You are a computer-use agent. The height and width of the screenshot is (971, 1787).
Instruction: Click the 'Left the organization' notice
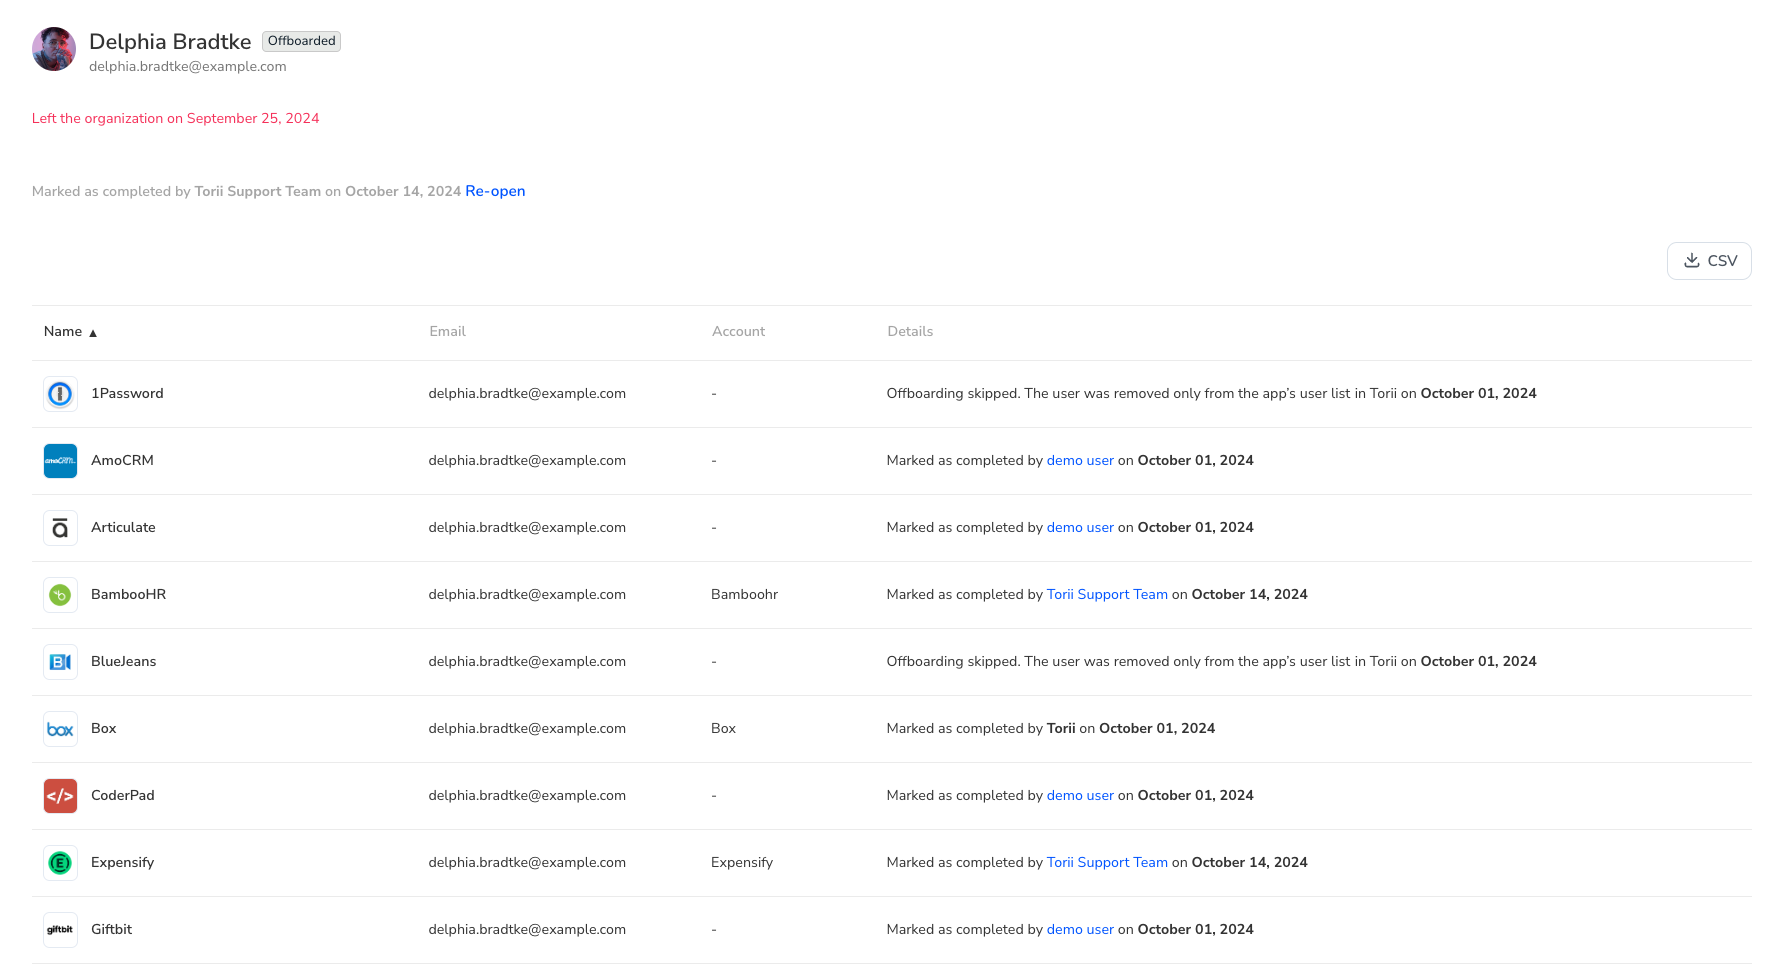[176, 119]
